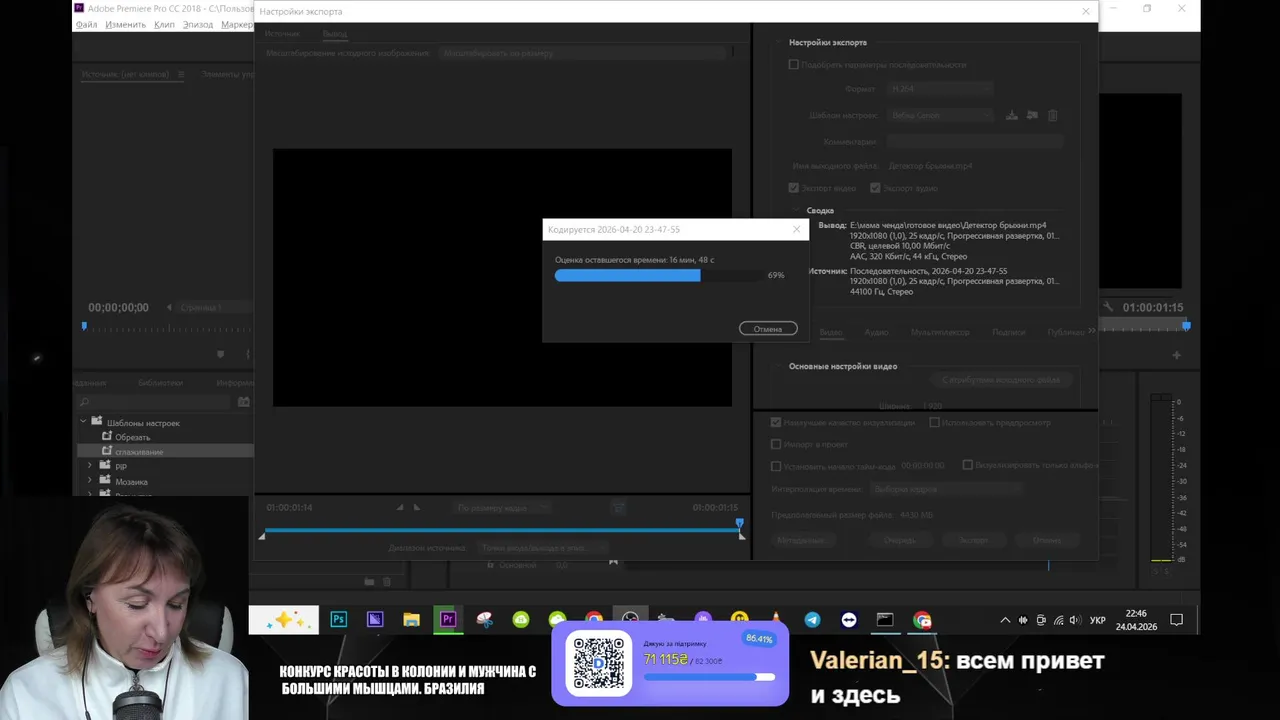The image size is (1280, 720).
Task: Toggle match sequence settings checkbox
Action: coord(794,64)
